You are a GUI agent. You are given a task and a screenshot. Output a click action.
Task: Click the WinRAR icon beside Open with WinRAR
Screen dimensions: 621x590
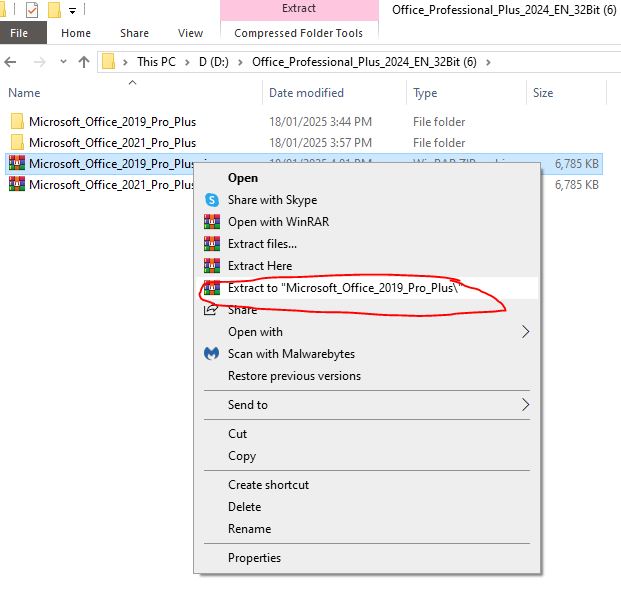(x=212, y=222)
